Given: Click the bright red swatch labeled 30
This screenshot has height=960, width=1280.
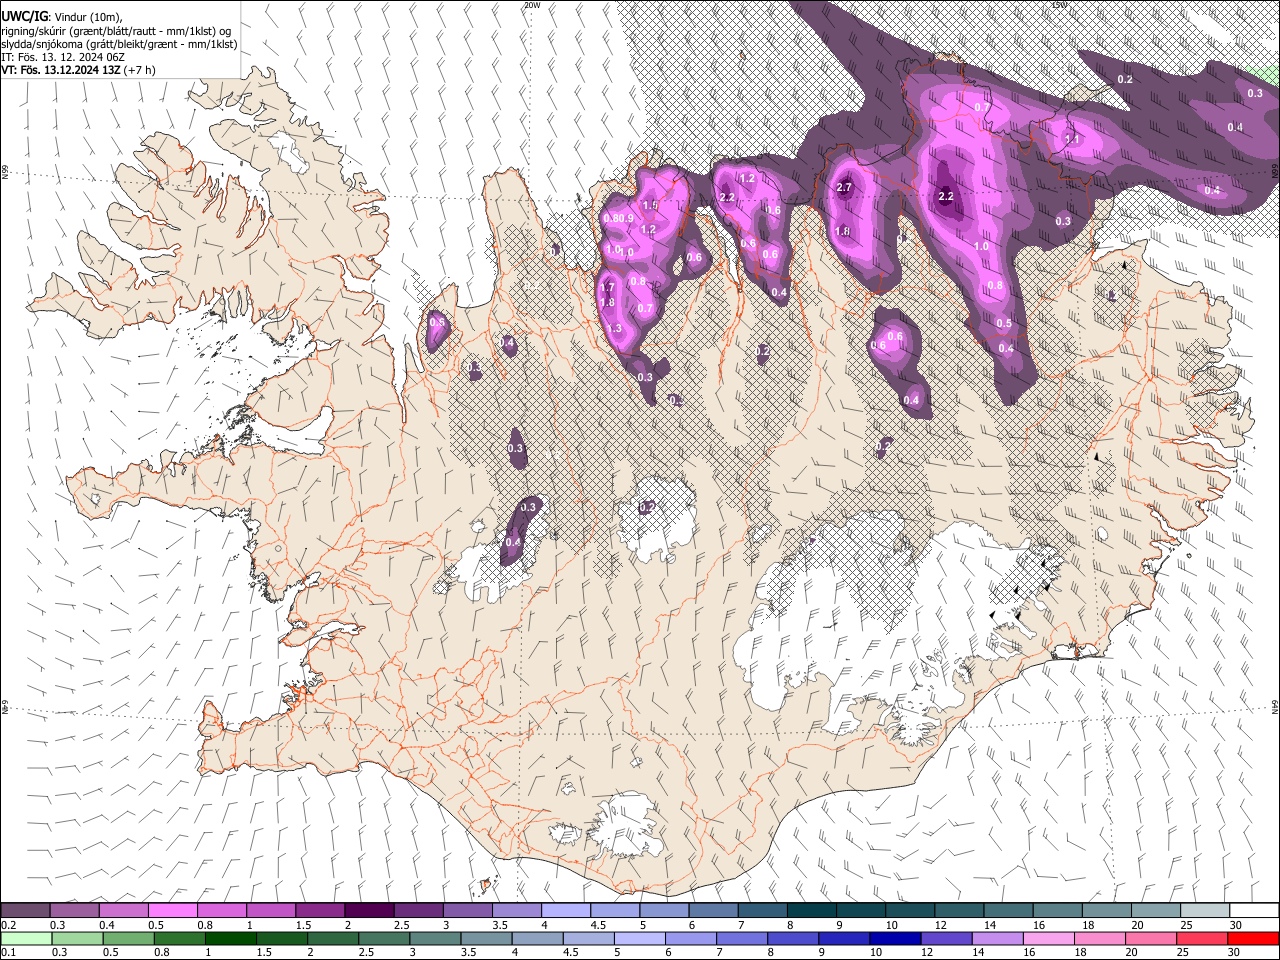Looking at the screenshot, I should [1254, 938].
